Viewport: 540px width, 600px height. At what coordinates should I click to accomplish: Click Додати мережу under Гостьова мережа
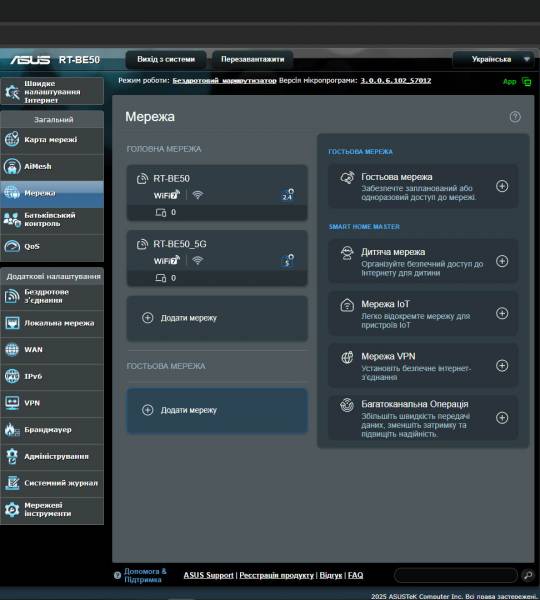click(x=217, y=410)
